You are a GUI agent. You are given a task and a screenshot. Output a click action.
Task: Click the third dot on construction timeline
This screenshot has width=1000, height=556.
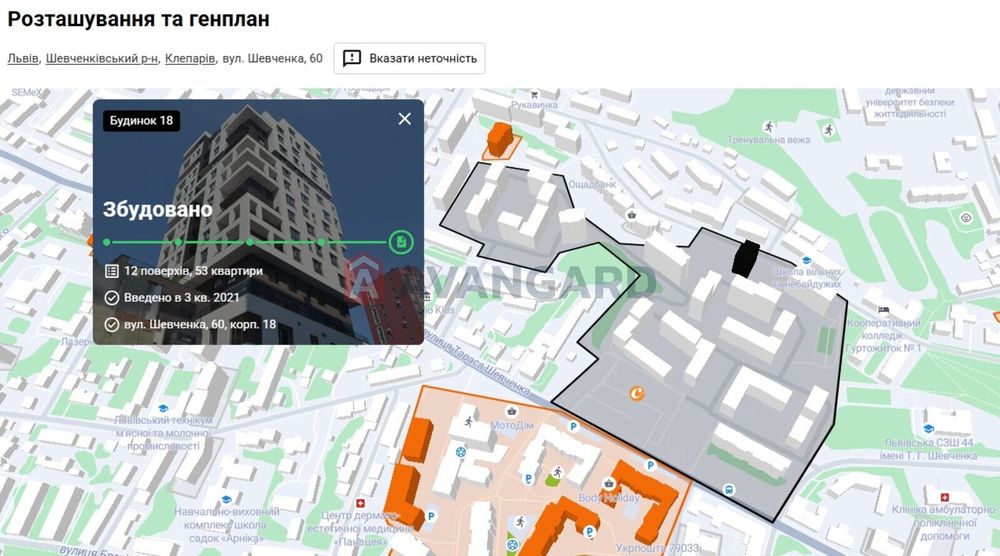(250, 242)
